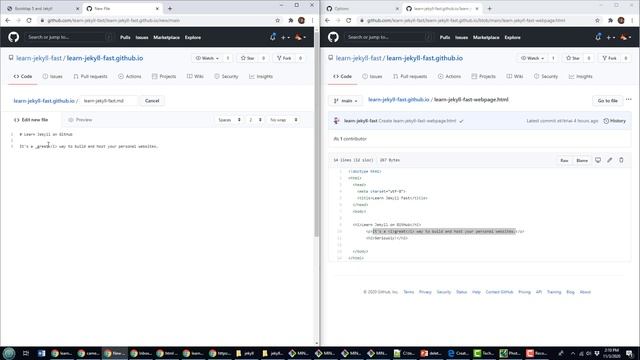
Task: Switch to Preview tab in editor
Action: point(80,120)
